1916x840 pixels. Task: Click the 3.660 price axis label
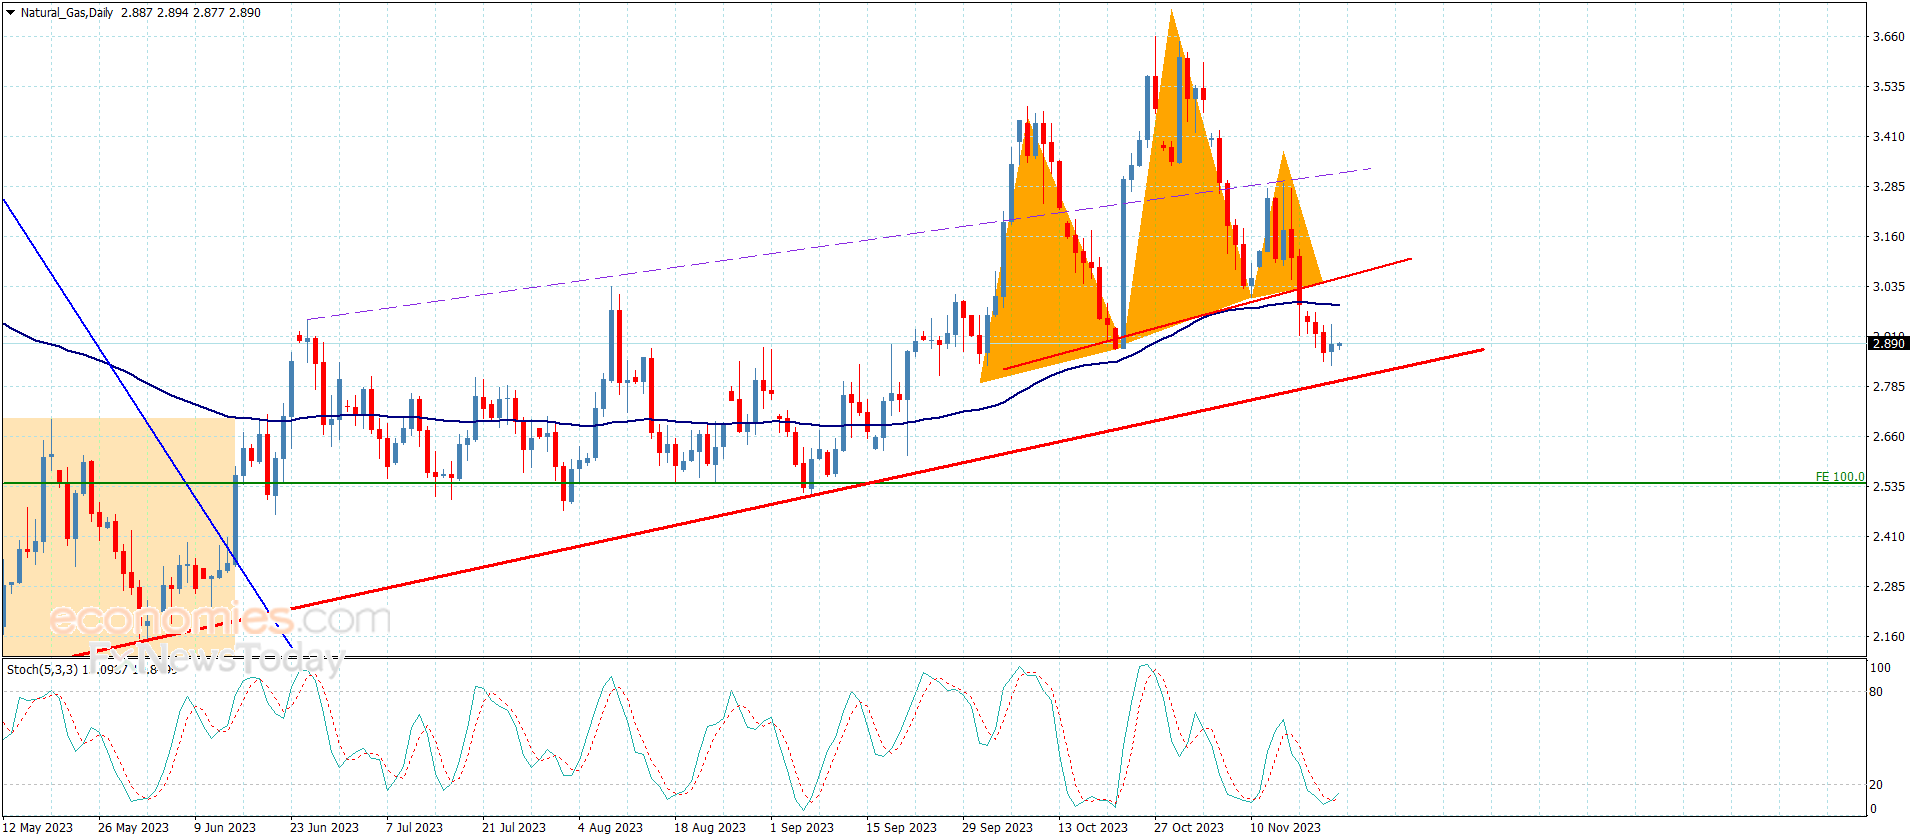1888,37
